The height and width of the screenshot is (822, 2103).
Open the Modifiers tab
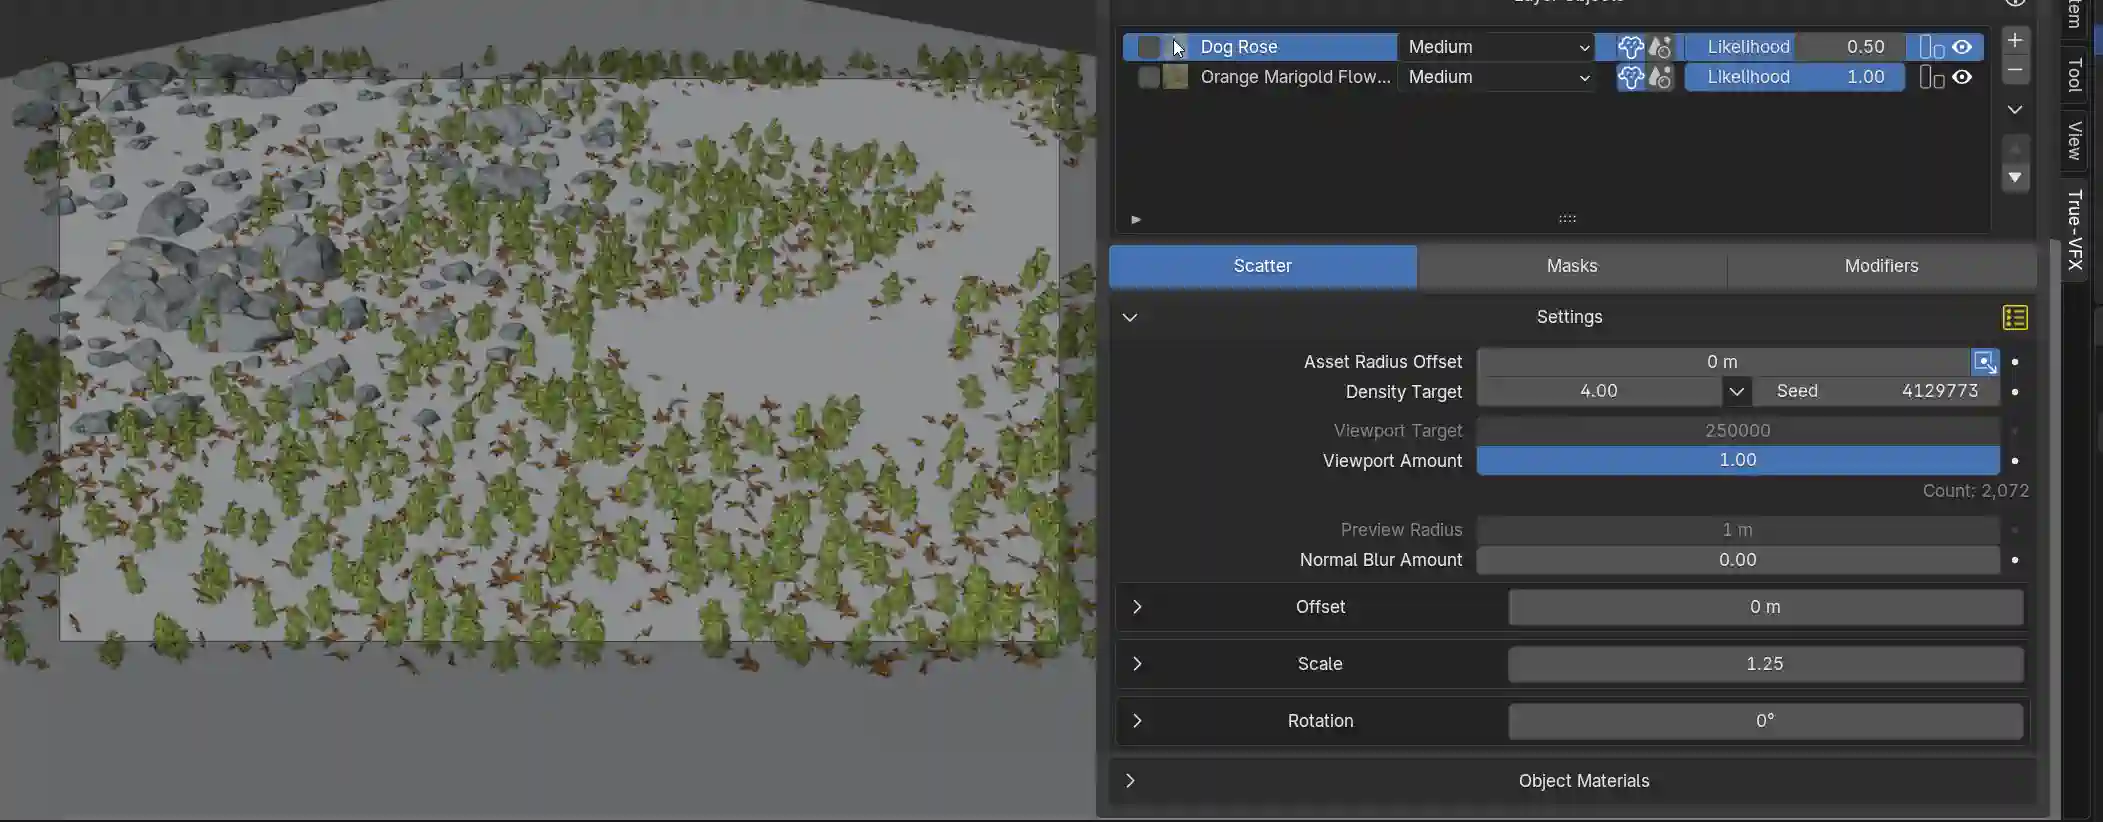click(1880, 266)
